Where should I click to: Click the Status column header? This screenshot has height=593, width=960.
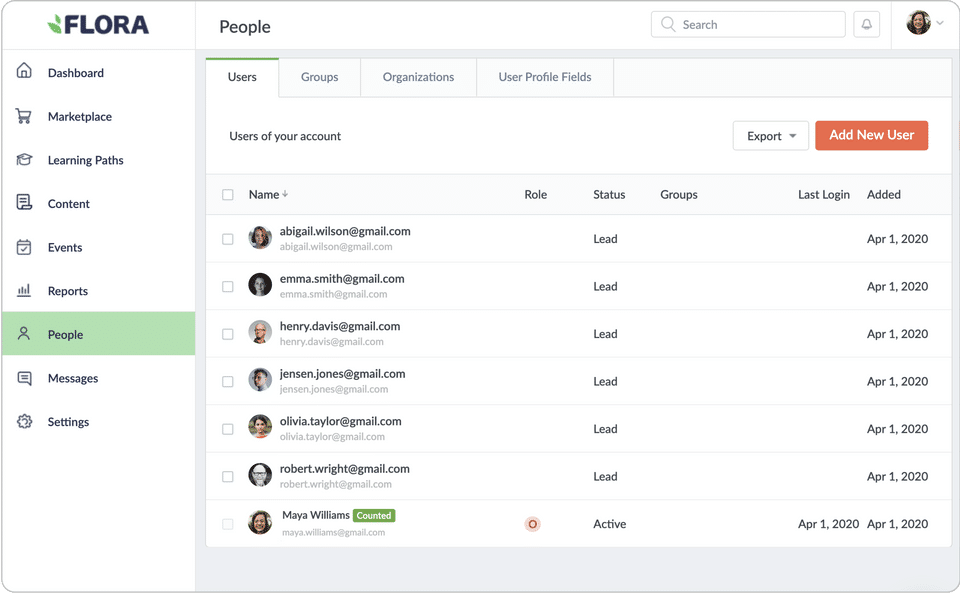pos(609,195)
